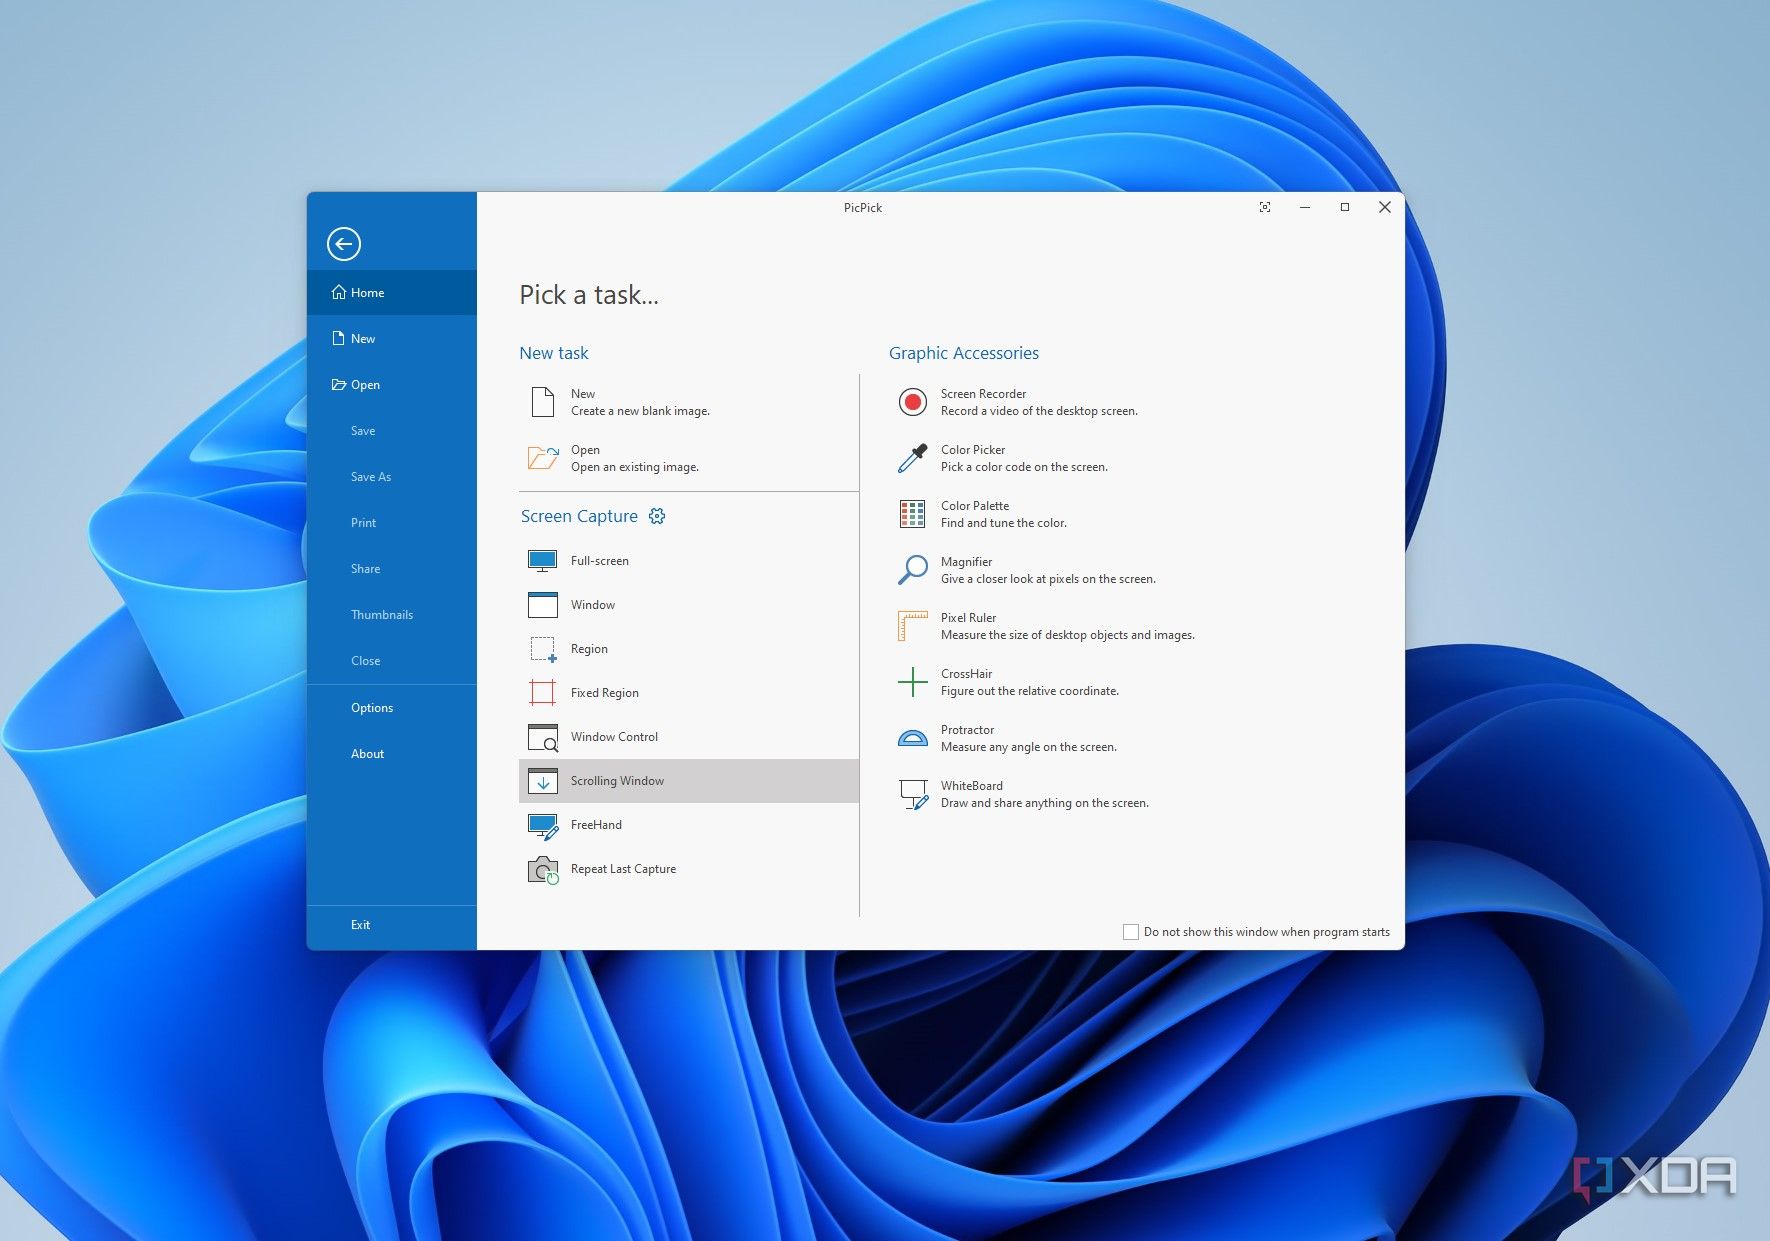Select Close in the sidebar menu
1770x1241 pixels.
pos(365,661)
